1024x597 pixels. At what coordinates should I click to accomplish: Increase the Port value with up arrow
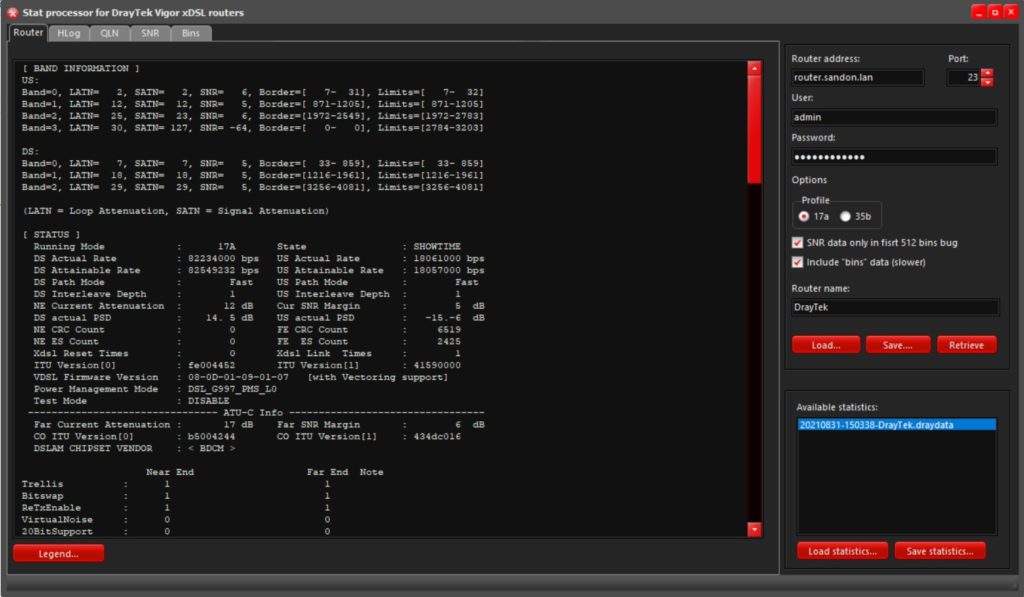point(987,73)
